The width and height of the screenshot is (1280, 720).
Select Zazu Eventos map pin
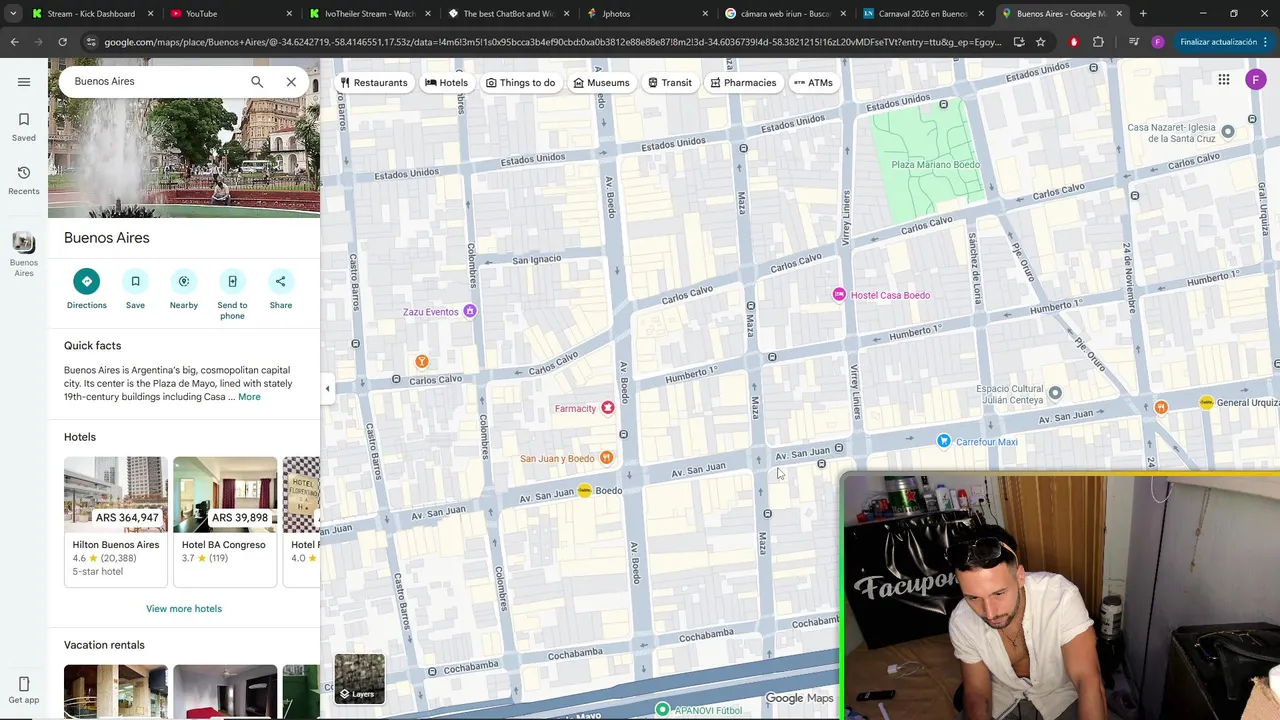tap(469, 312)
